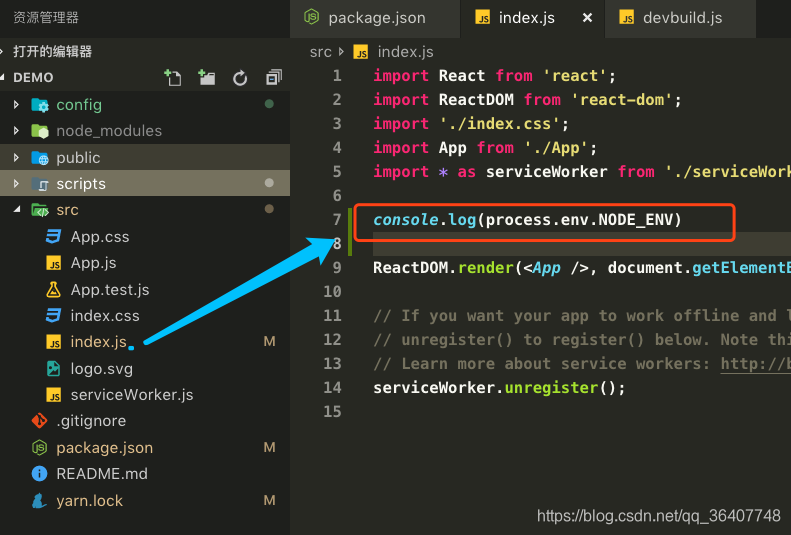The image size is (791, 535).
Task: Open README.md in the explorer
Action: click(x=102, y=473)
